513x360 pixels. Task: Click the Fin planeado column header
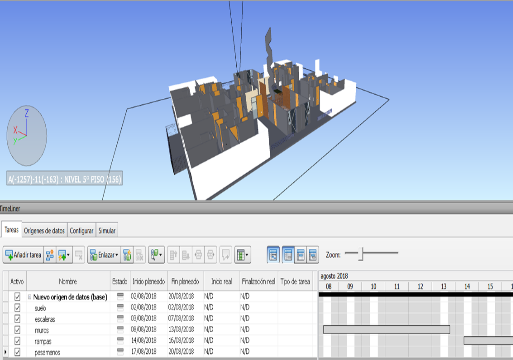coord(185,281)
